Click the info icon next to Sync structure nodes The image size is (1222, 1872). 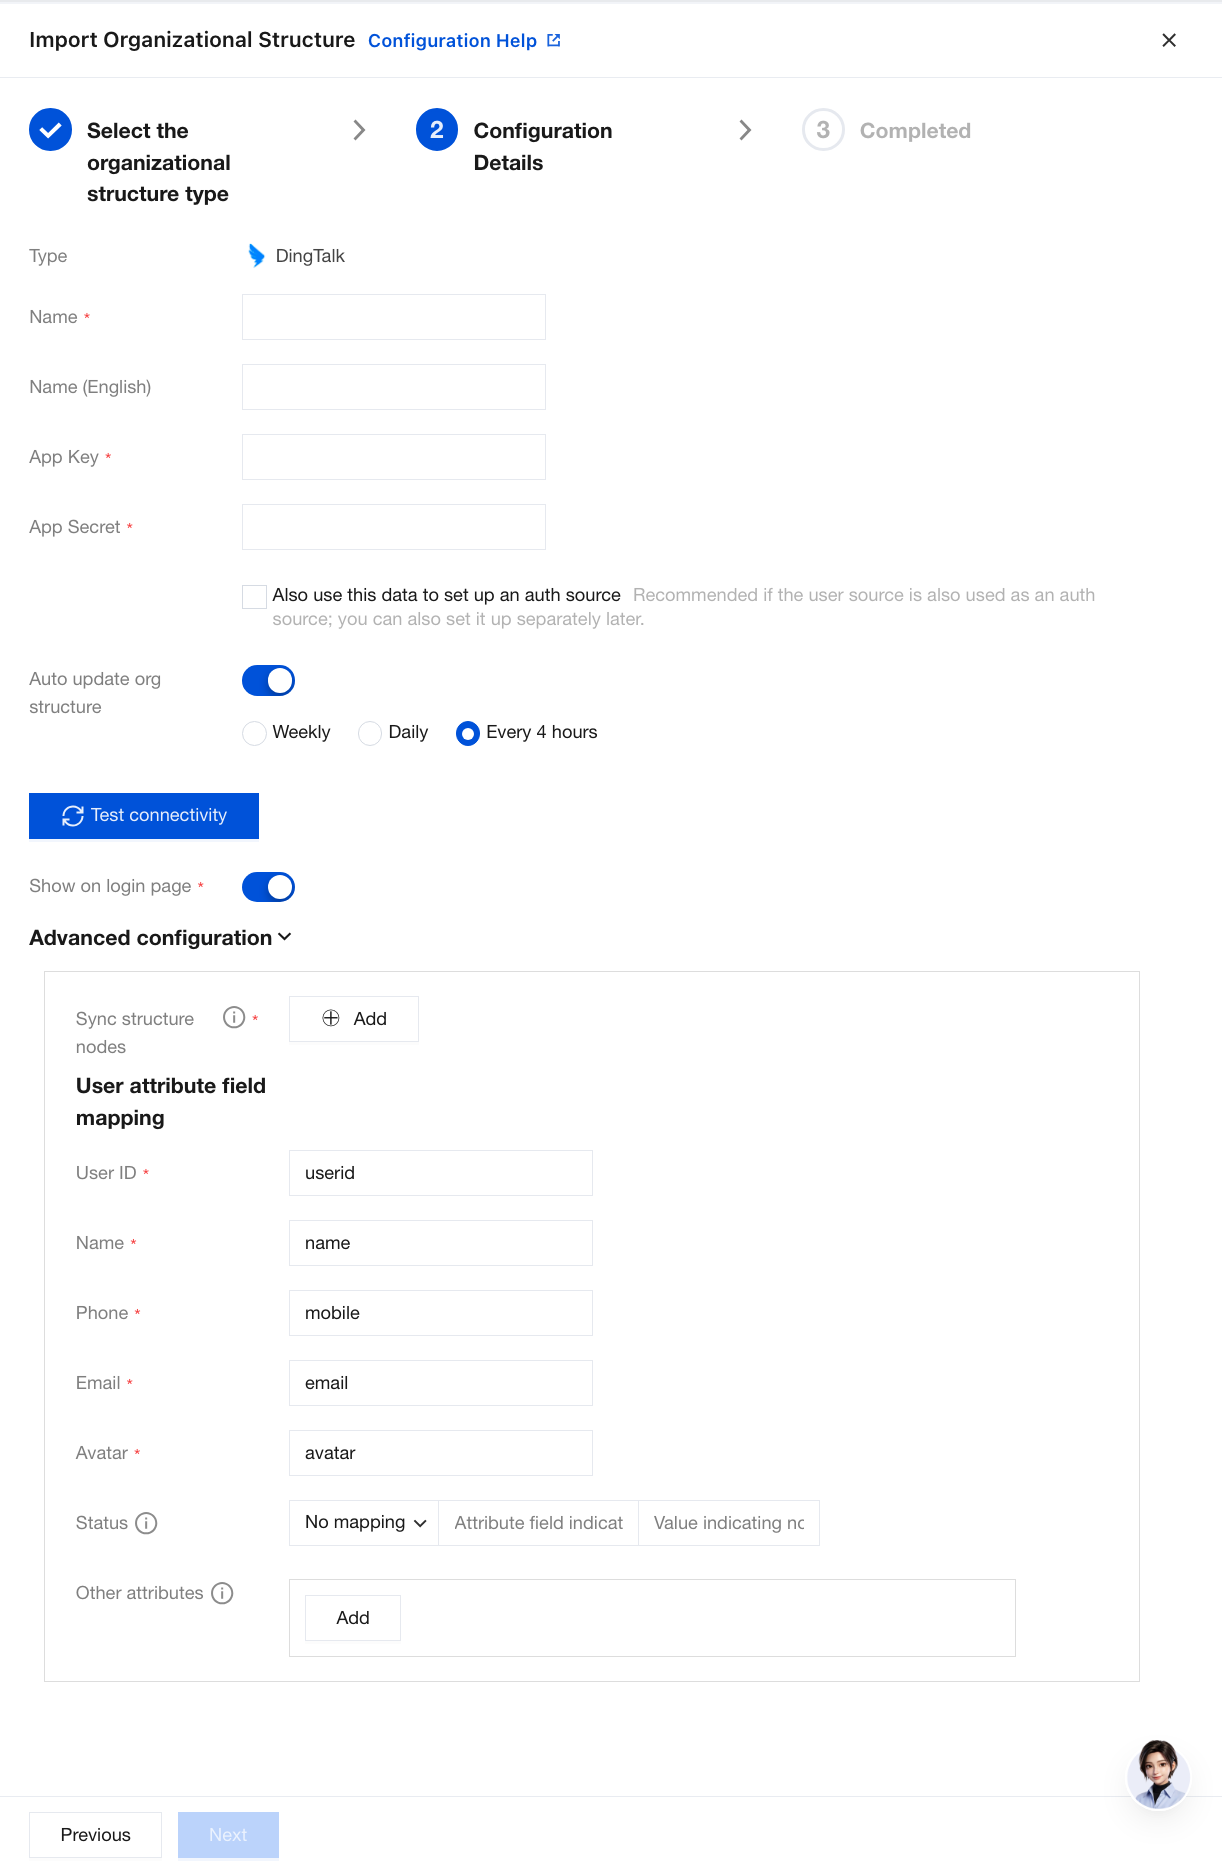[x=234, y=1017]
